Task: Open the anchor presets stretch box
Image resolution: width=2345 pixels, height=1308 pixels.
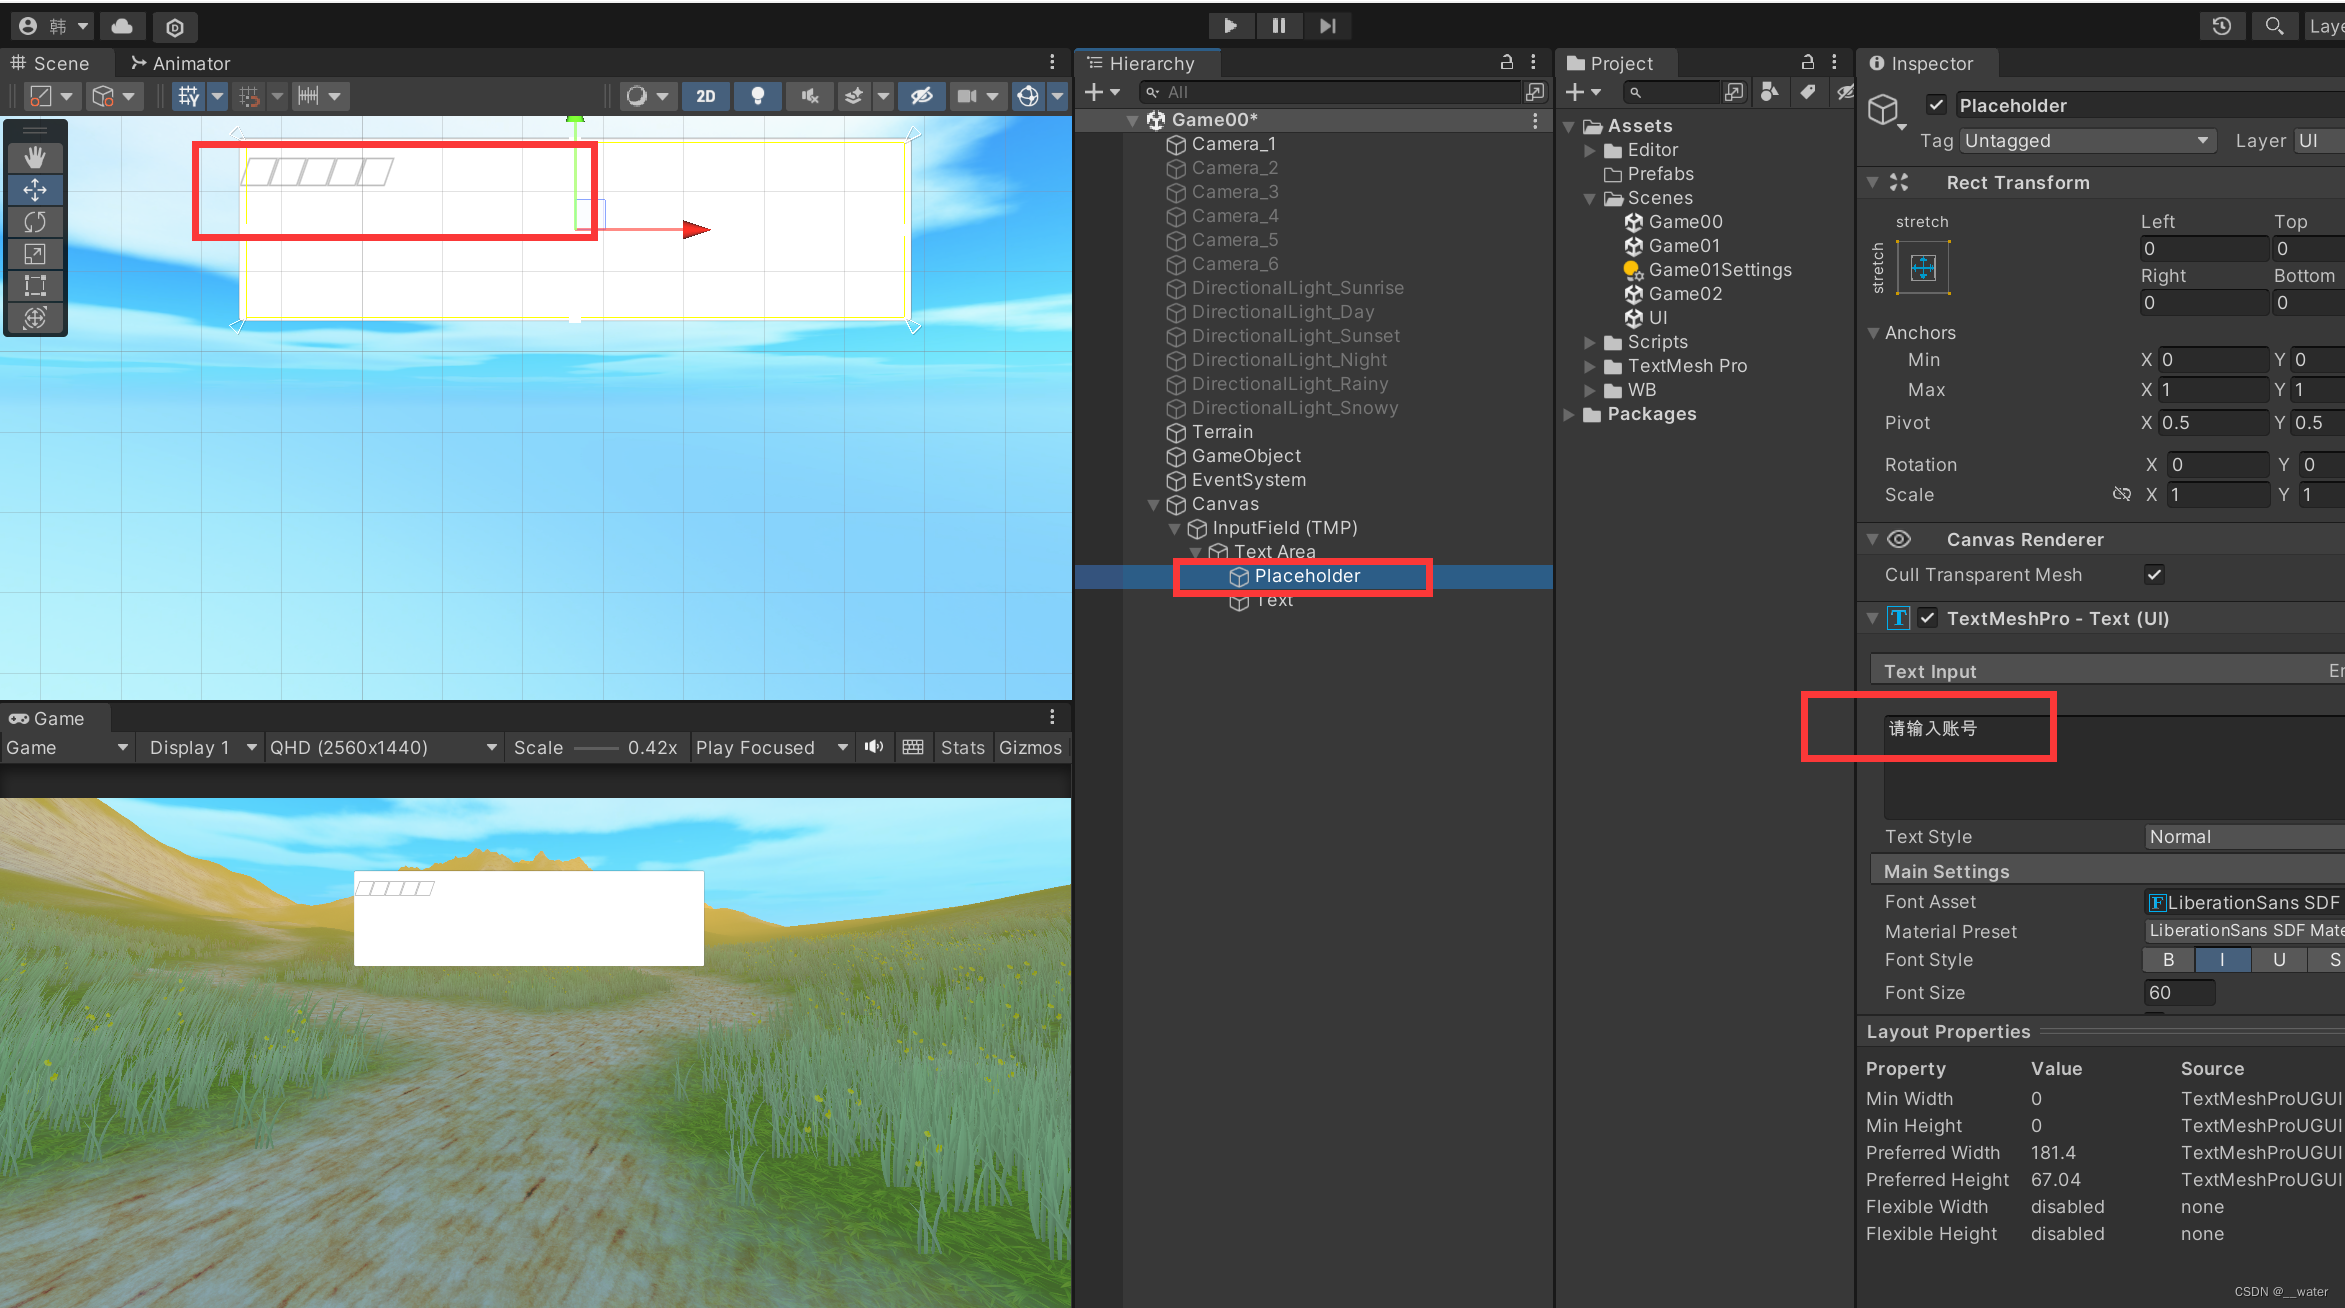Action: [x=1922, y=267]
